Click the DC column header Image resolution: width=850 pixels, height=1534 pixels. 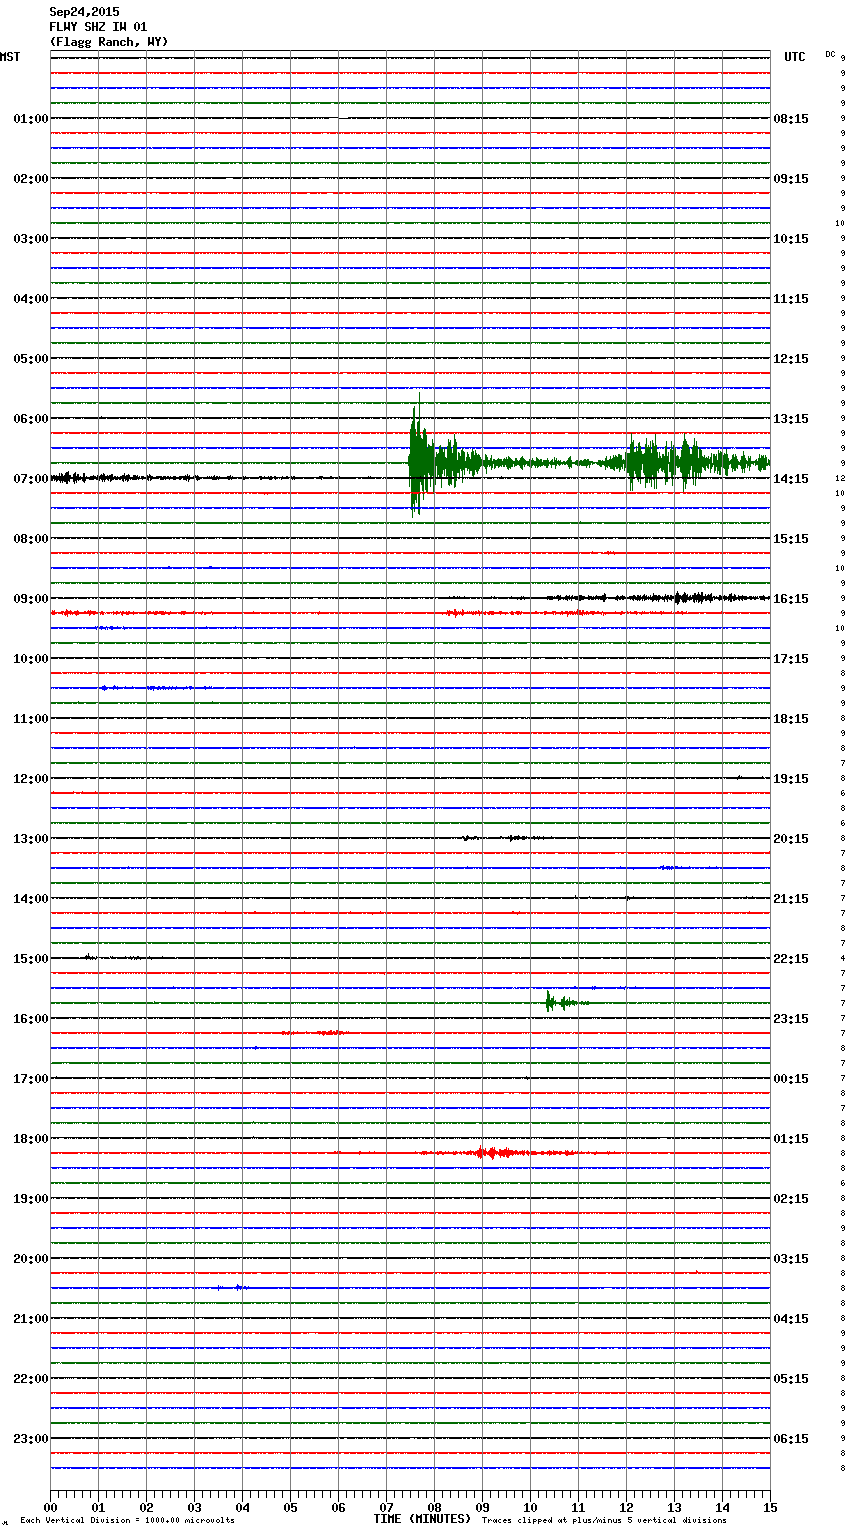(830, 54)
